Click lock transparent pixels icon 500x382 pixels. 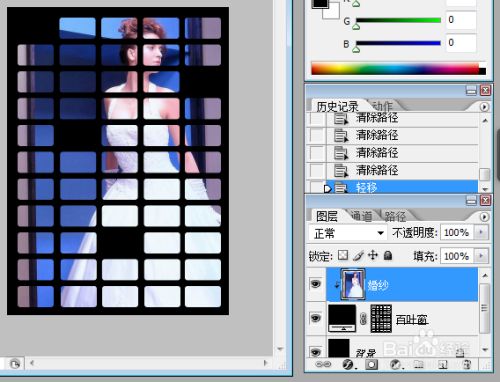point(343,256)
